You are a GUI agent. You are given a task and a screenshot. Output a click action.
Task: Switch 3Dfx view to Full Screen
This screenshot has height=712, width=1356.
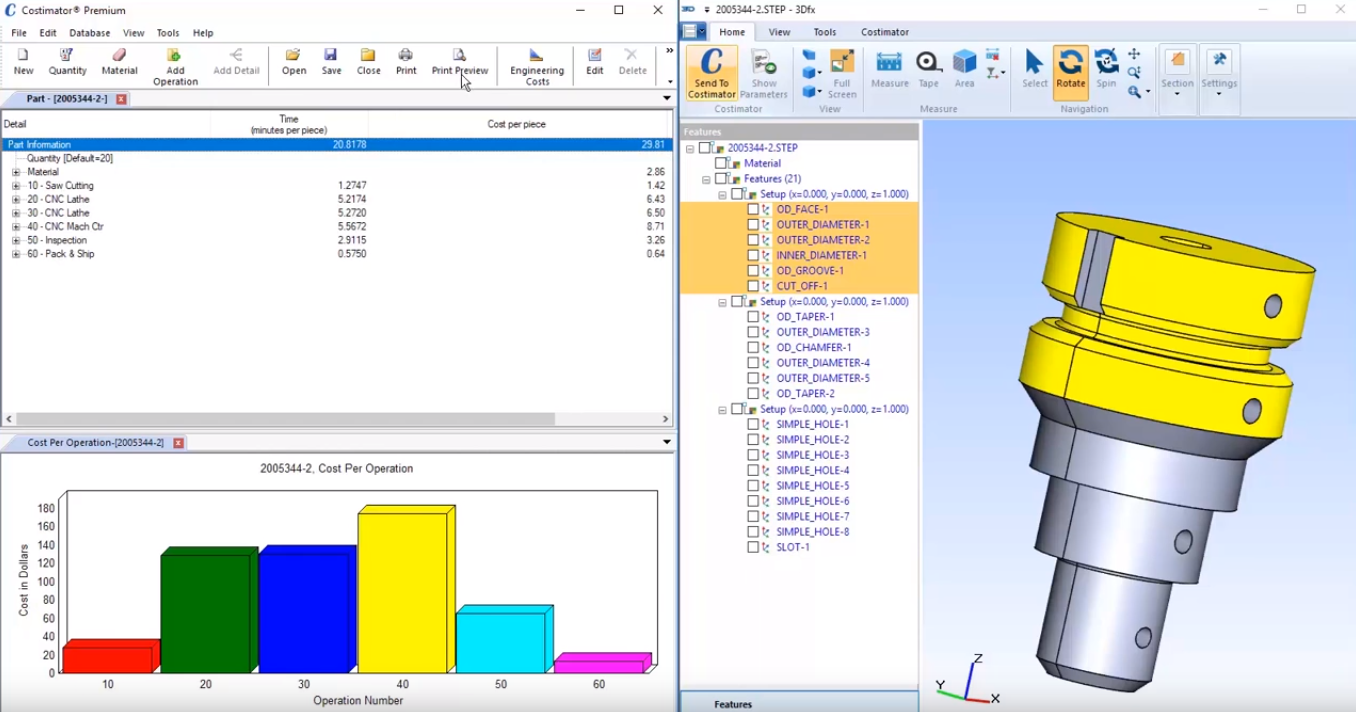(x=842, y=73)
